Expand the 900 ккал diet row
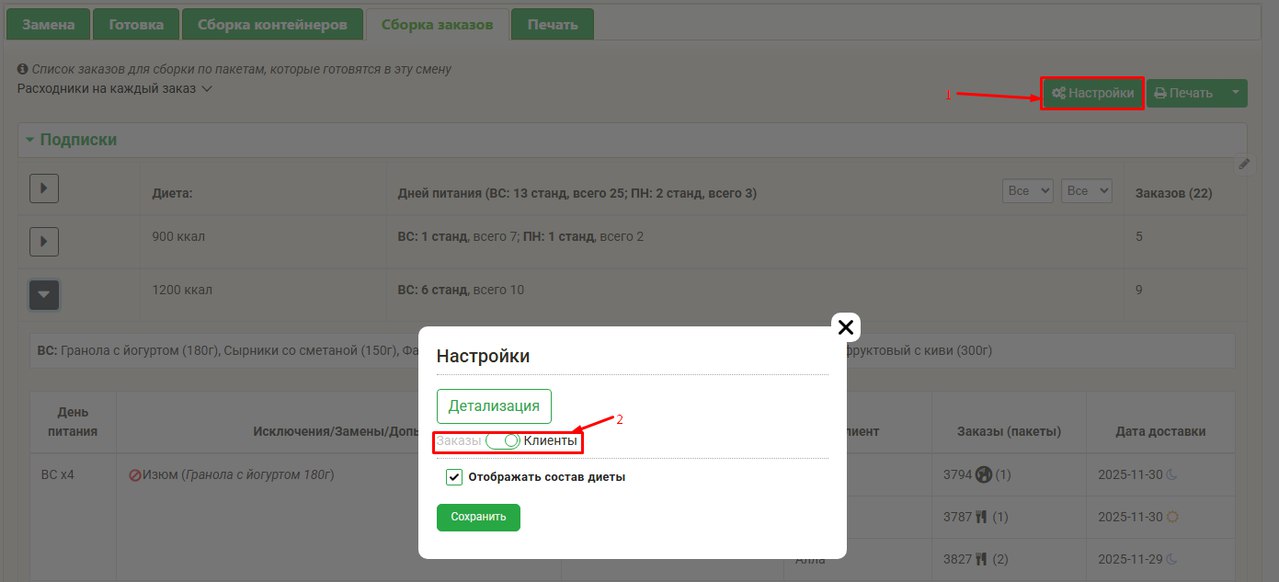1279x582 pixels. pyautogui.click(x=44, y=241)
